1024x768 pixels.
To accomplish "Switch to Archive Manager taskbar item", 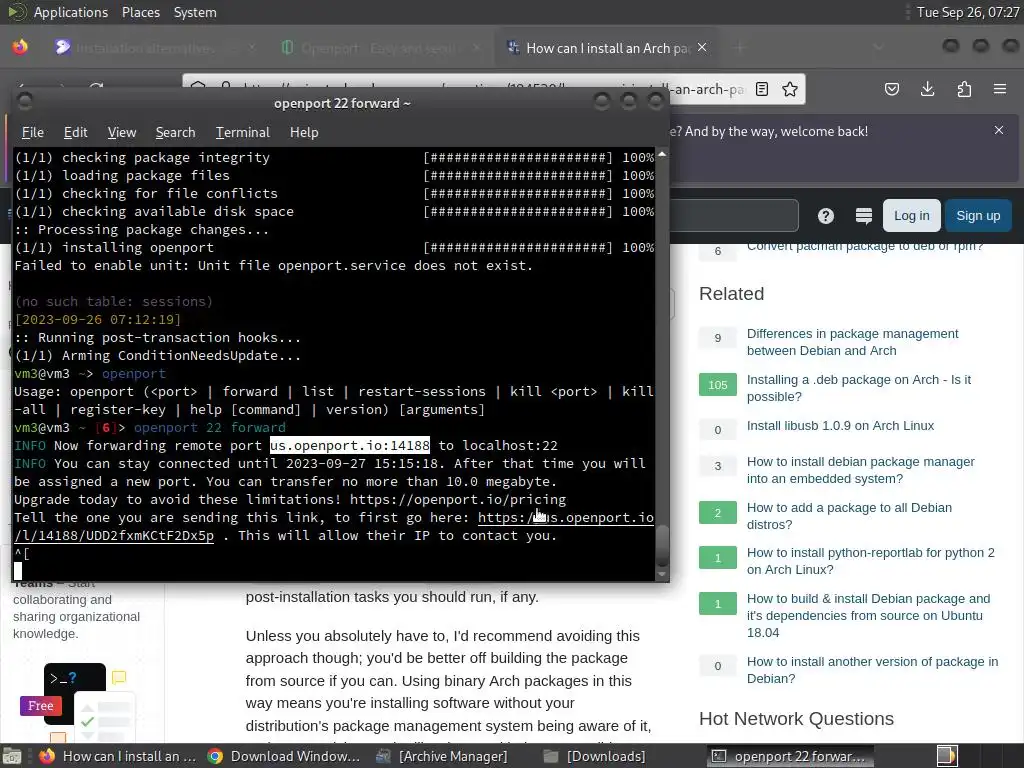I will tap(443, 756).
